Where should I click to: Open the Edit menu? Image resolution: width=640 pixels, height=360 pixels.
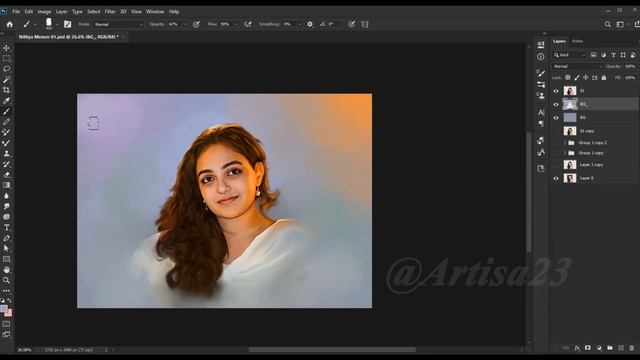coord(29,11)
